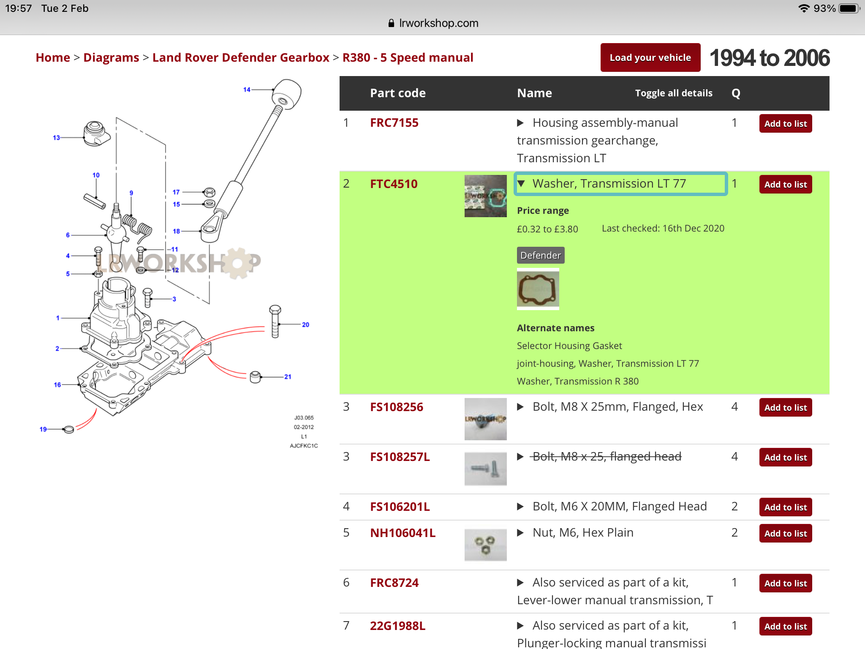Add FS106201L to list
The image size is (865, 649).
click(x=786, y=507)
